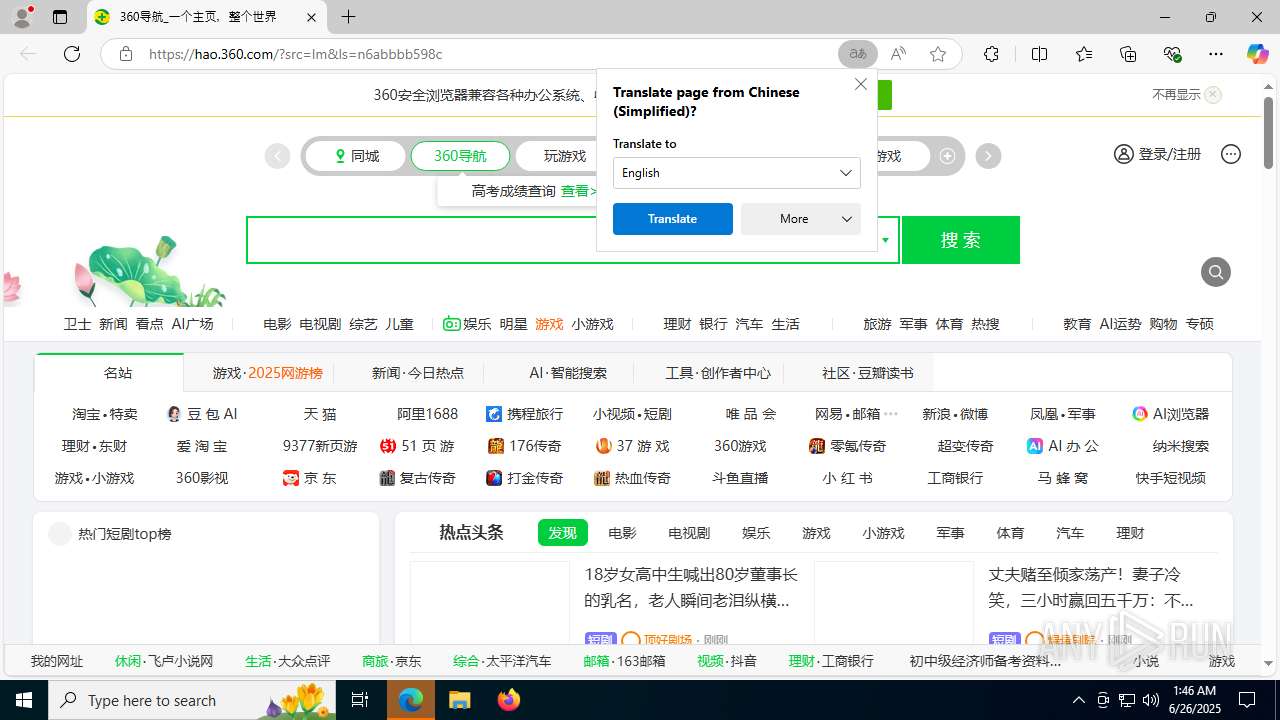The image size is (1280, 720).
Task: Click the network tray icon
Action: [x=1127, y=700]
